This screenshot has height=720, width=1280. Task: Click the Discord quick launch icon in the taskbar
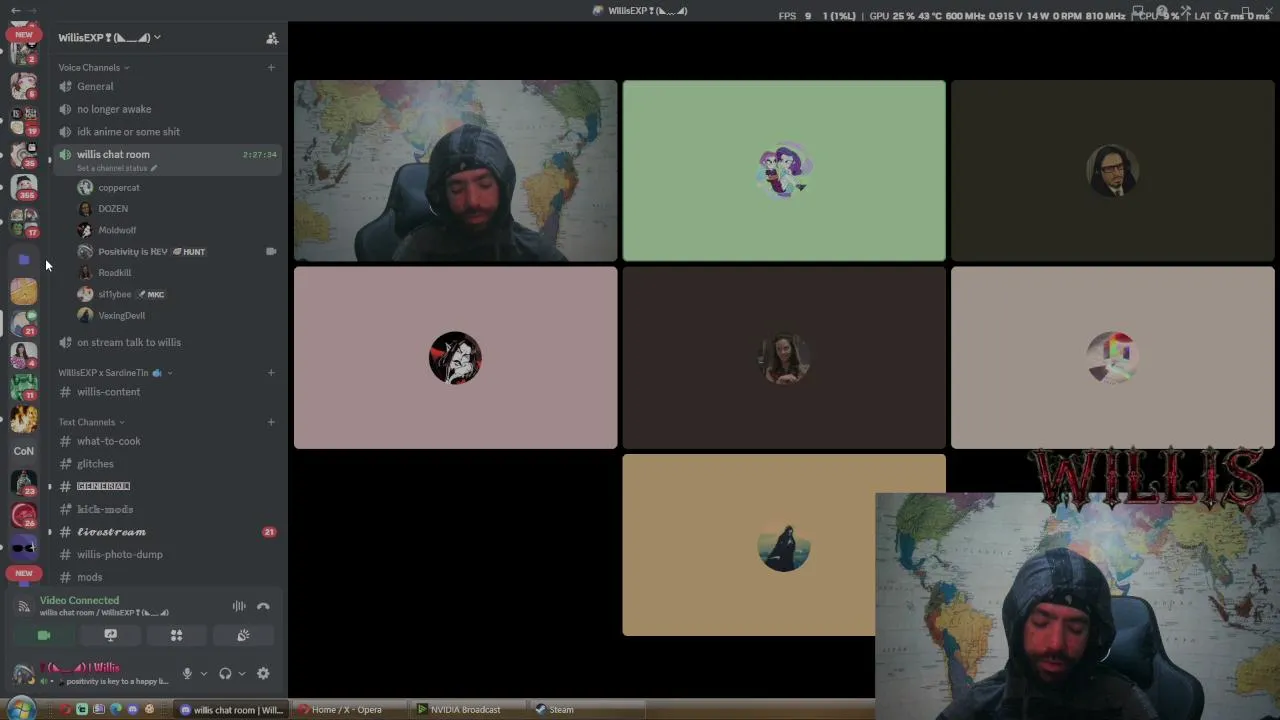[x=132, y=710]
